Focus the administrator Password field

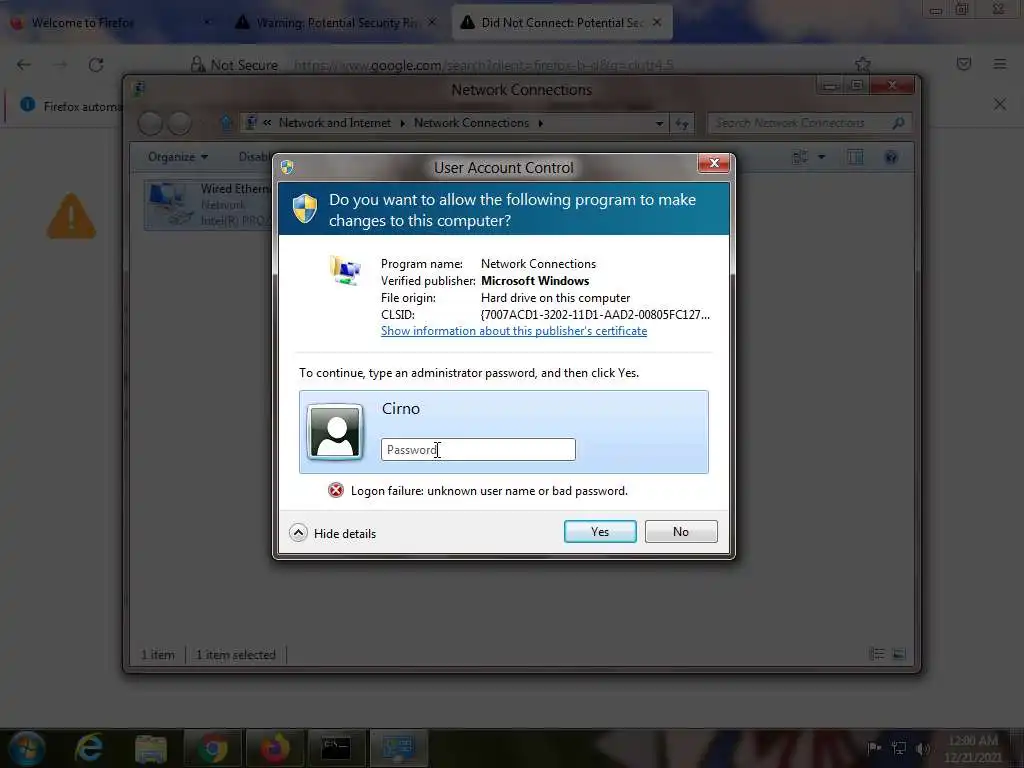(478, 449)
